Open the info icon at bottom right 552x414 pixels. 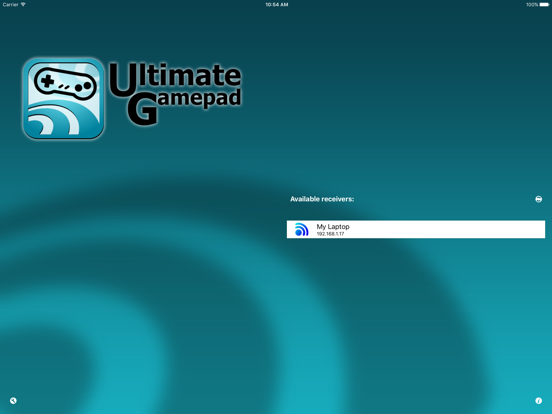[539, 401]
